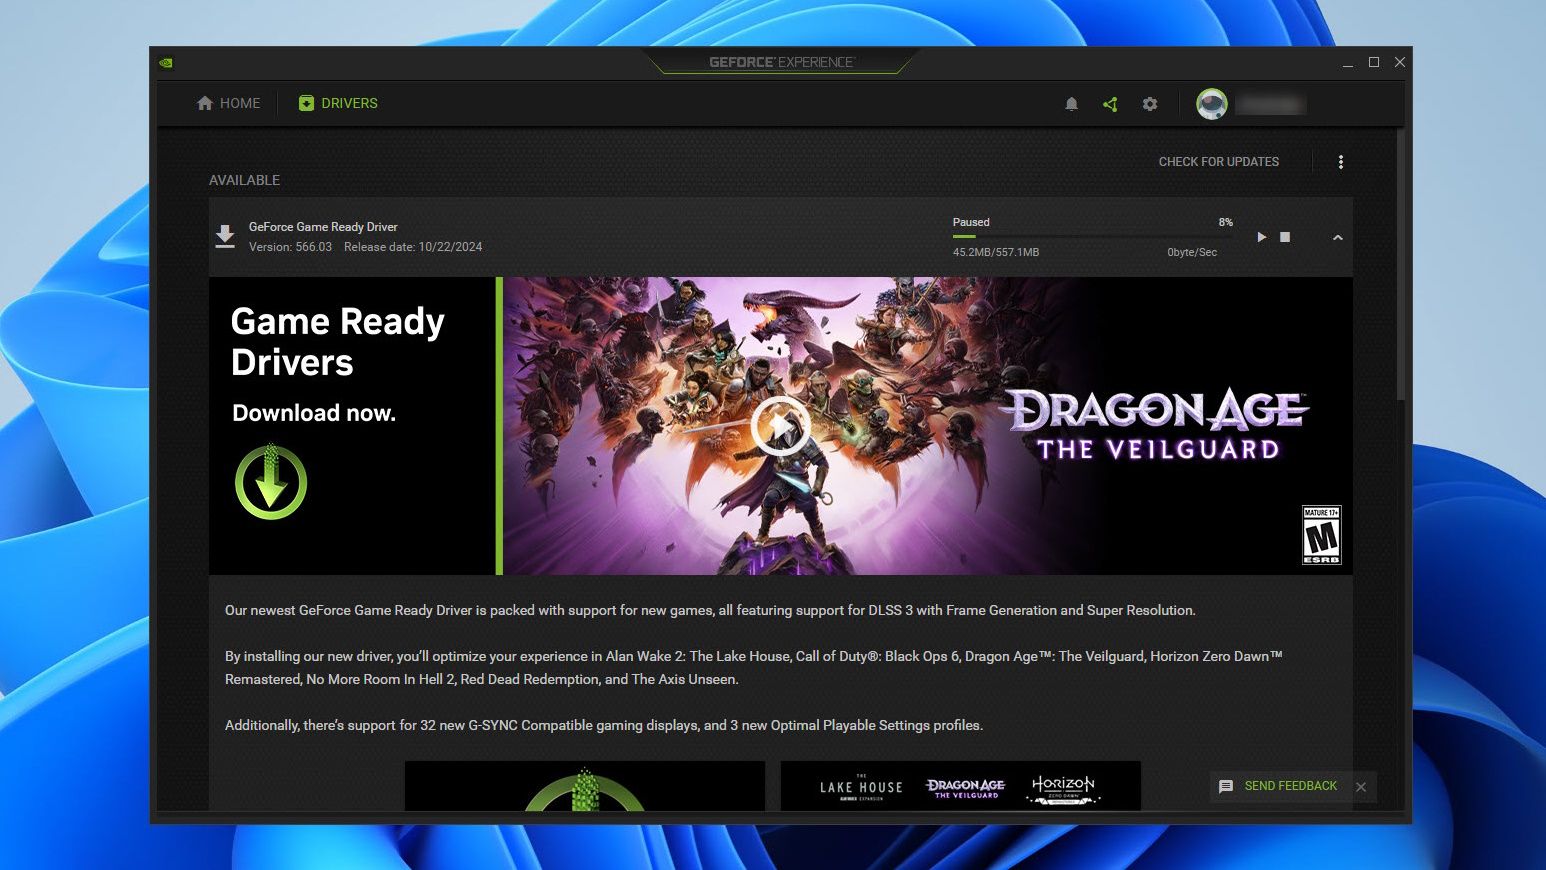This screenshot has height=870, width=1546.
Task: Open GeForce Experience settings gear
Action: (x=1150, y=103)
